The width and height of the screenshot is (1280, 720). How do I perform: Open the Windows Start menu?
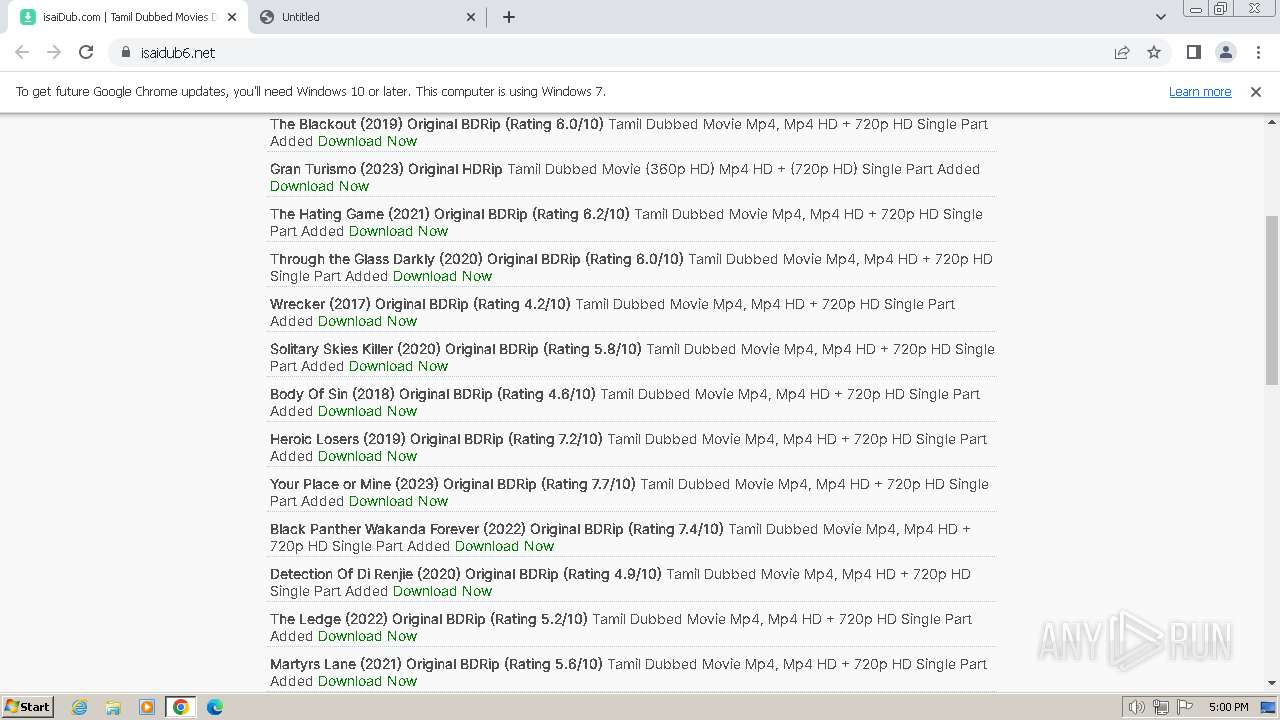tap(27, 706)
